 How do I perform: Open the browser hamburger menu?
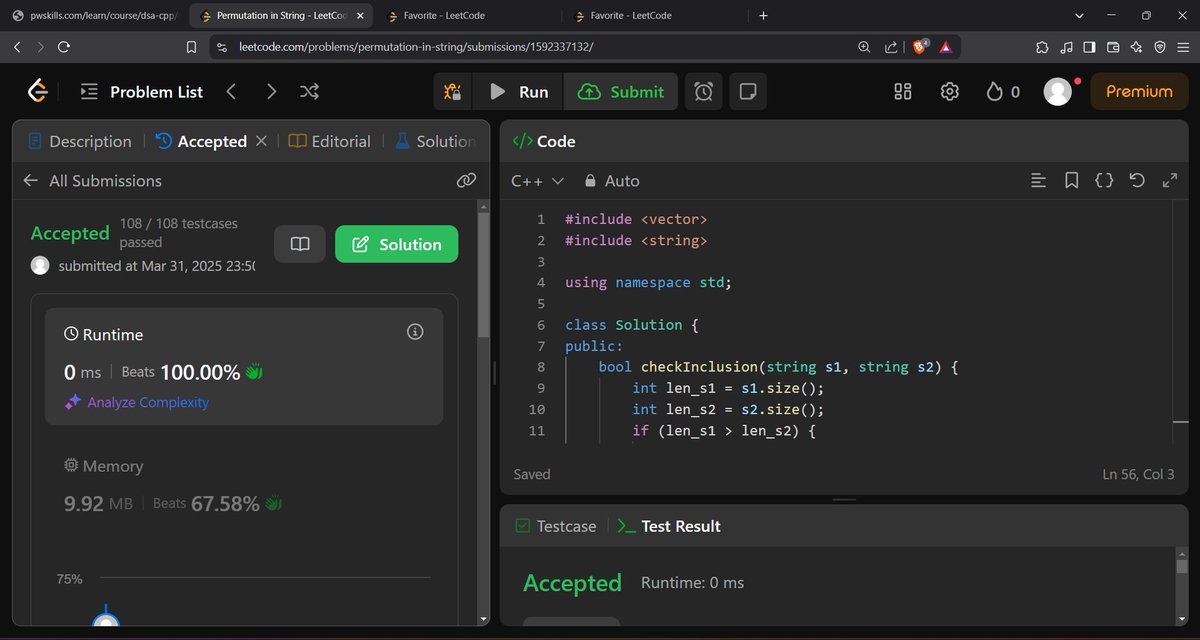coord(1183,47)
